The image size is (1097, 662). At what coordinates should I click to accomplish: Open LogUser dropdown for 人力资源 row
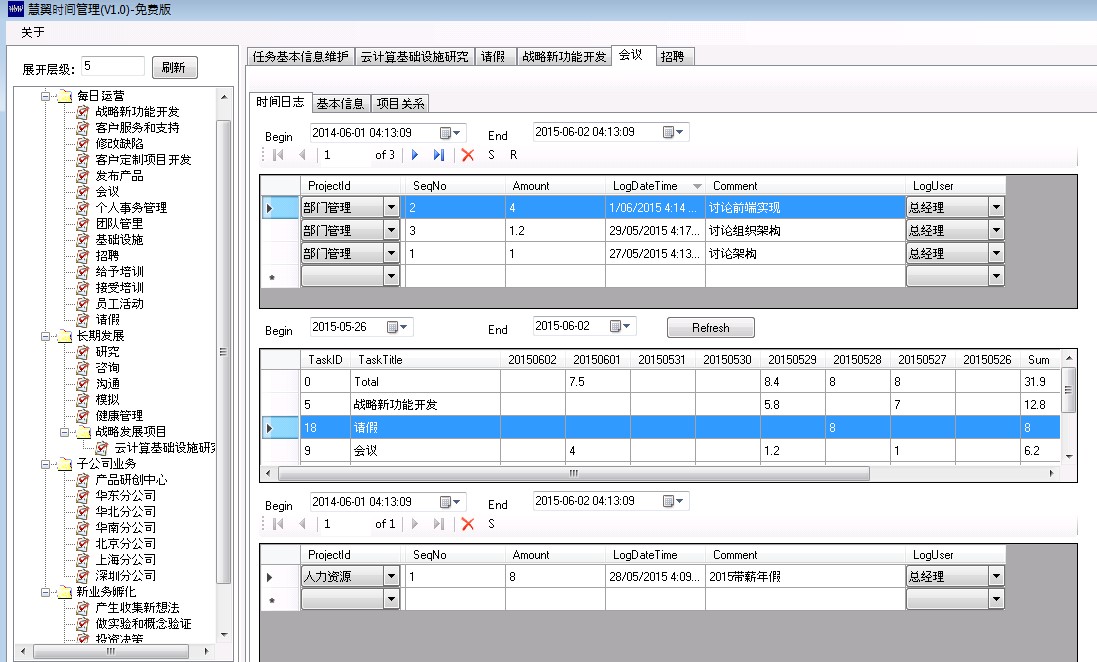[x=995, y=577]
